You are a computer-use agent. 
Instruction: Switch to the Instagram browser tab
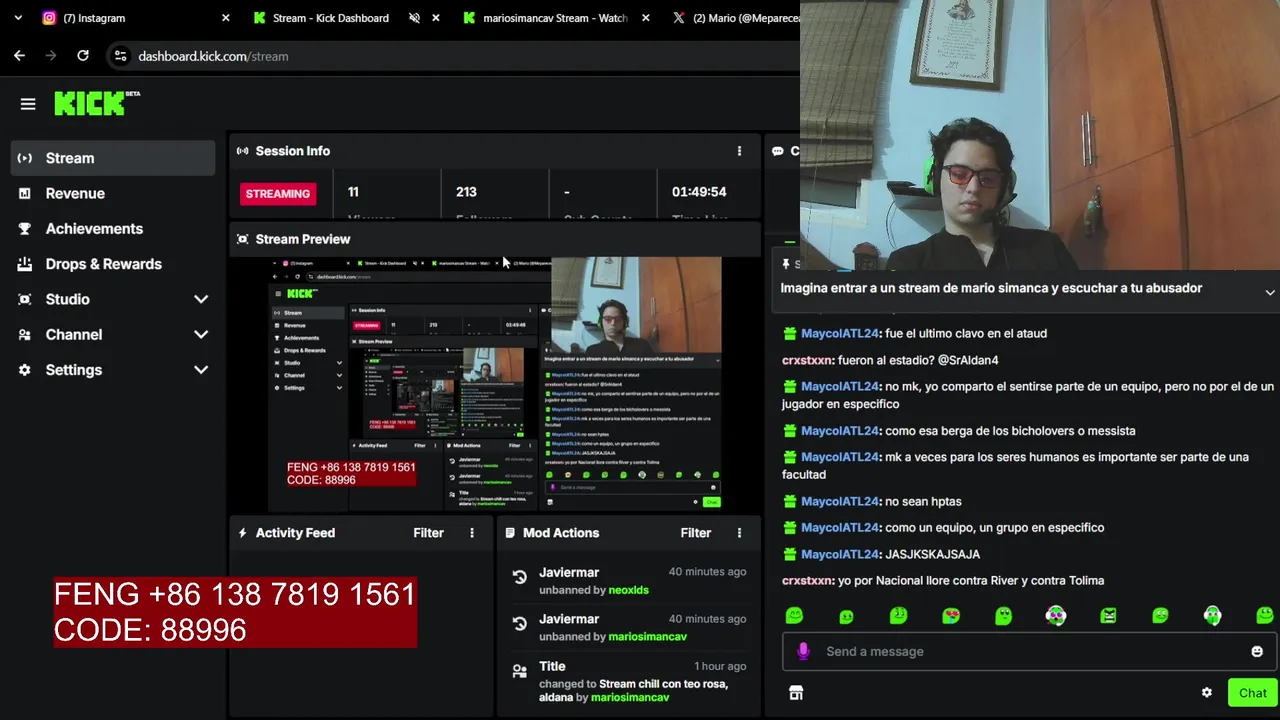click(x=133, y=18)
